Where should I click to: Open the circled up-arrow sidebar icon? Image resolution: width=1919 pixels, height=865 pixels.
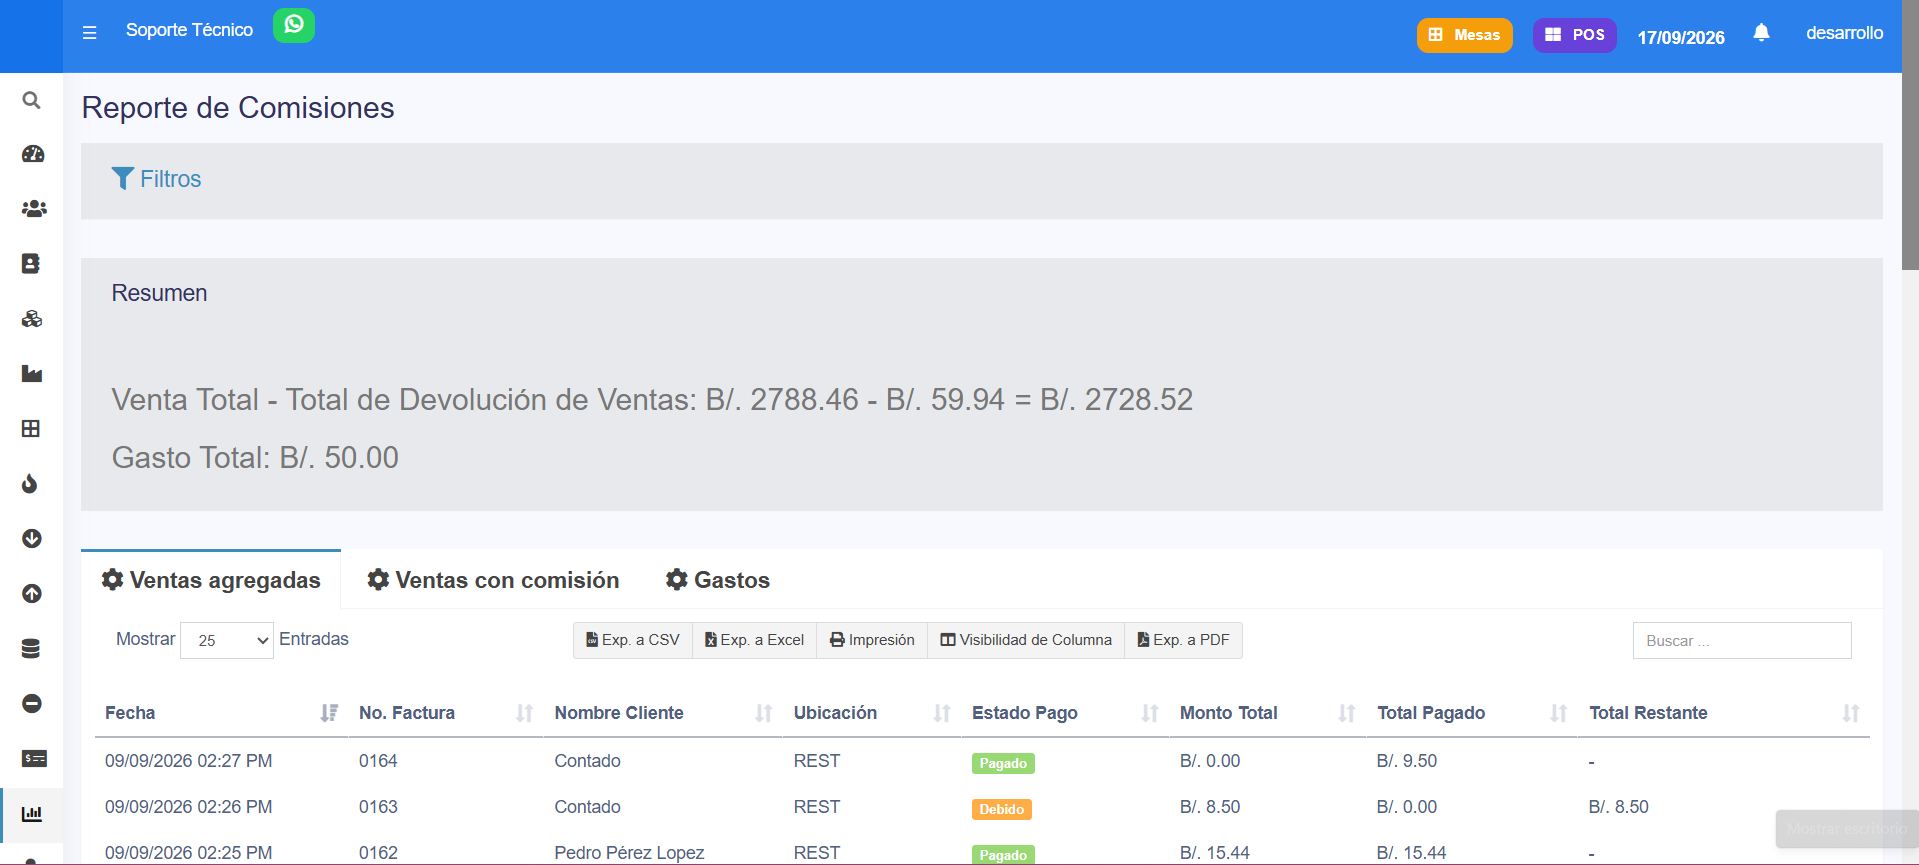point(32,594)
